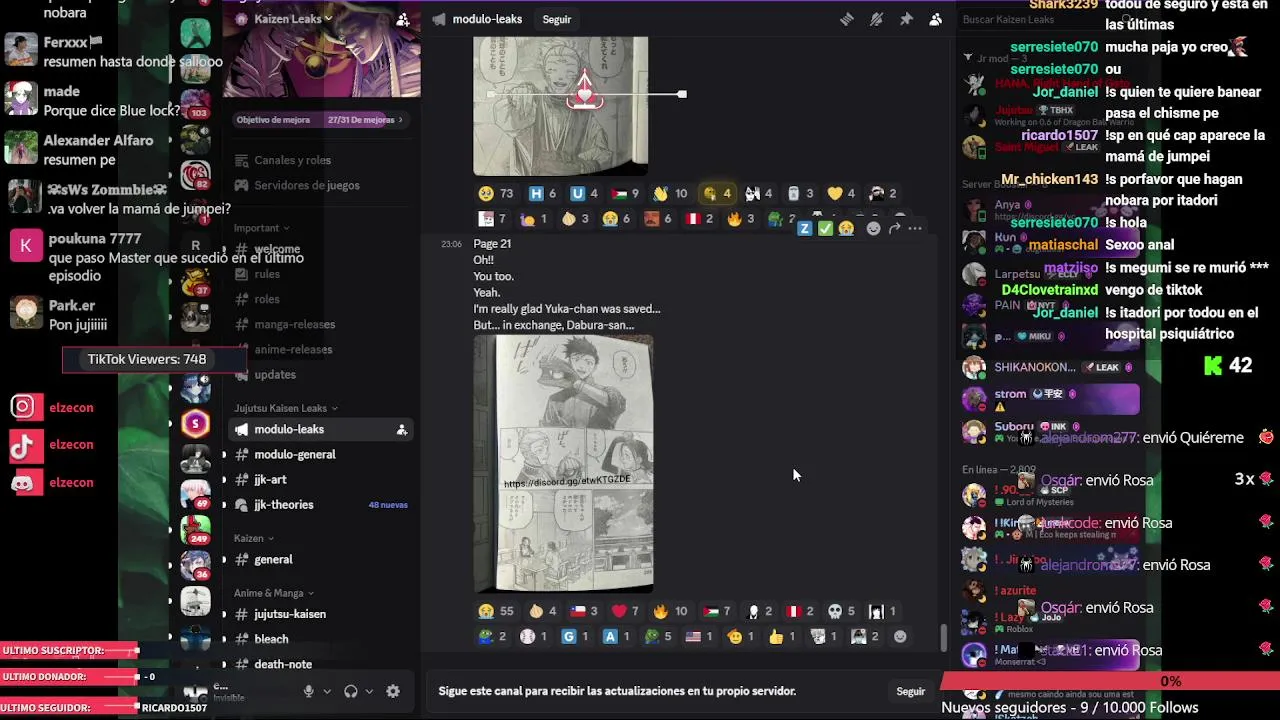Toggle pleading face reaction with 73
Image resolution: width=1280 pixels, height=720 pixels.
[x=495, y=193]
